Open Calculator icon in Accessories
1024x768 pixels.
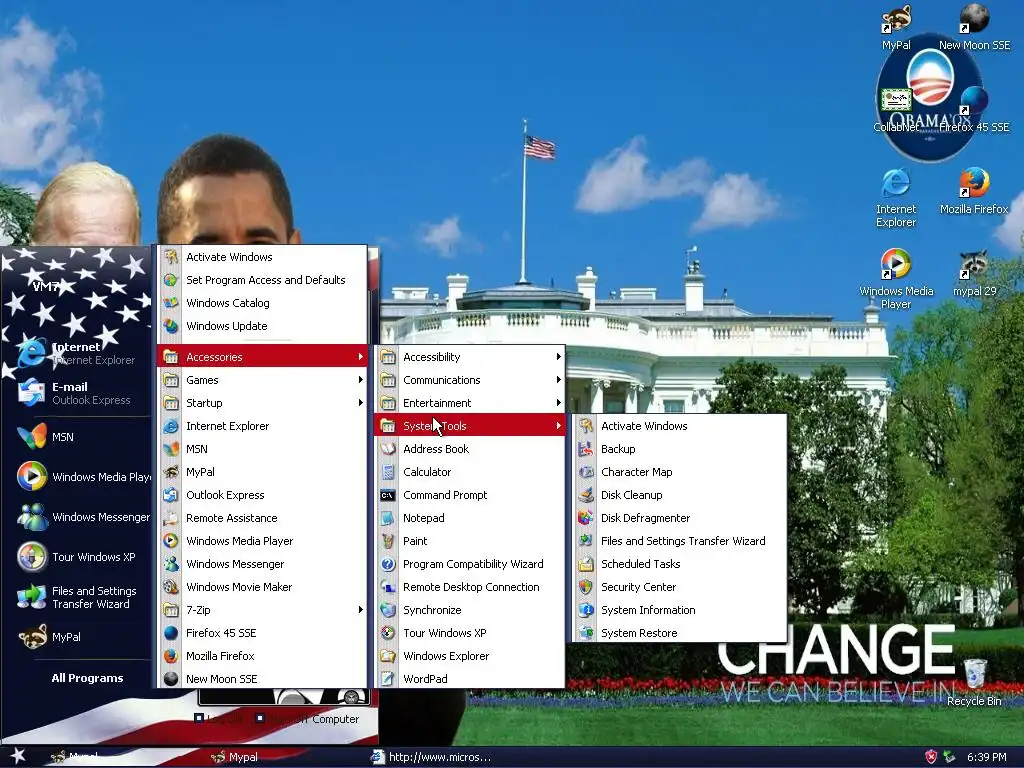click(388, 472)
